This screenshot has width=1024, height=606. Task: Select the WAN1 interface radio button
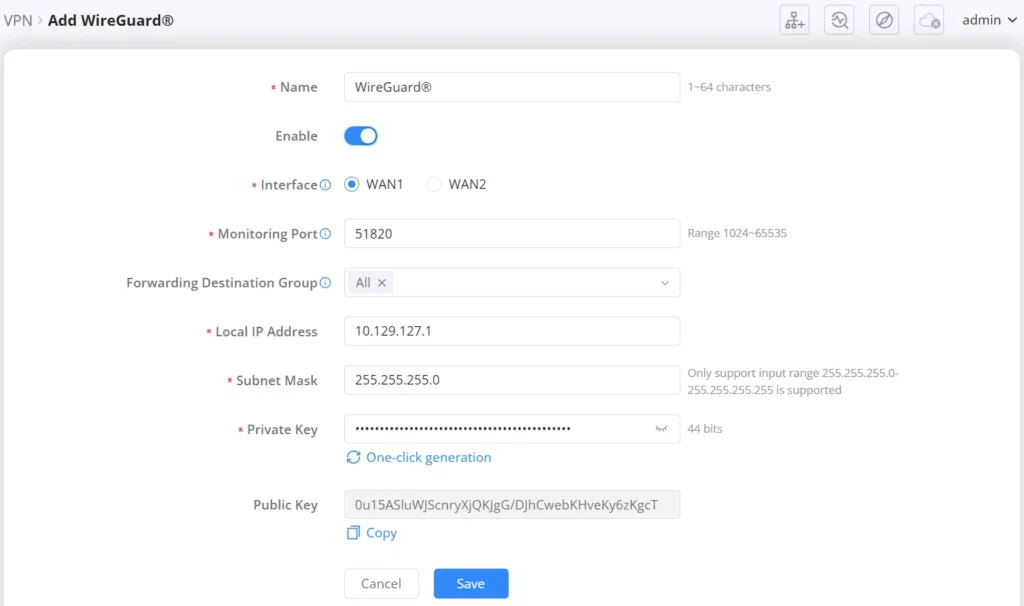[351, 184]
